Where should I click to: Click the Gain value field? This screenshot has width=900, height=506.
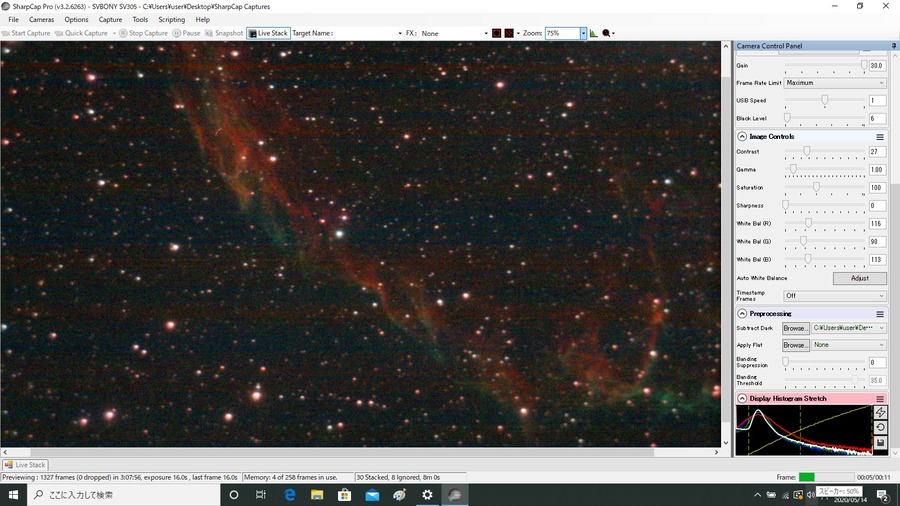[x=877, y=66]
